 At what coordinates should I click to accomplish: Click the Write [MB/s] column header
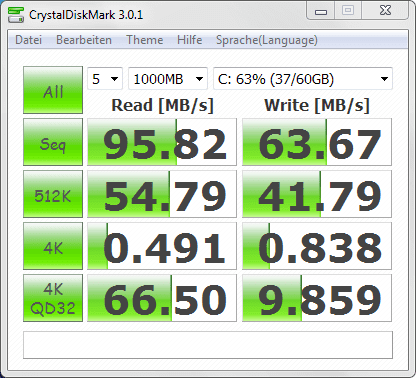tap(317, 105)
